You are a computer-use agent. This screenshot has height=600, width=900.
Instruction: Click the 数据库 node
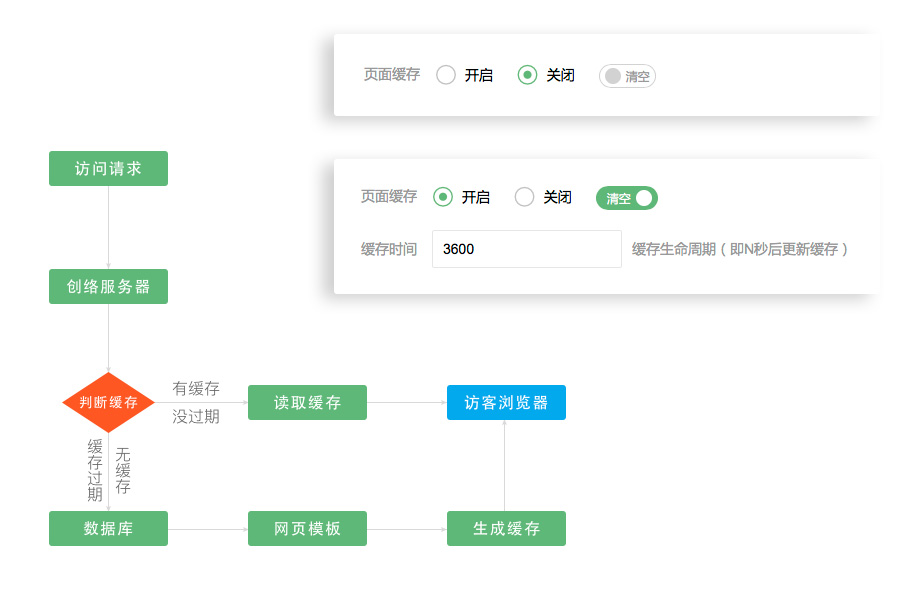click(x=108, y=528)
